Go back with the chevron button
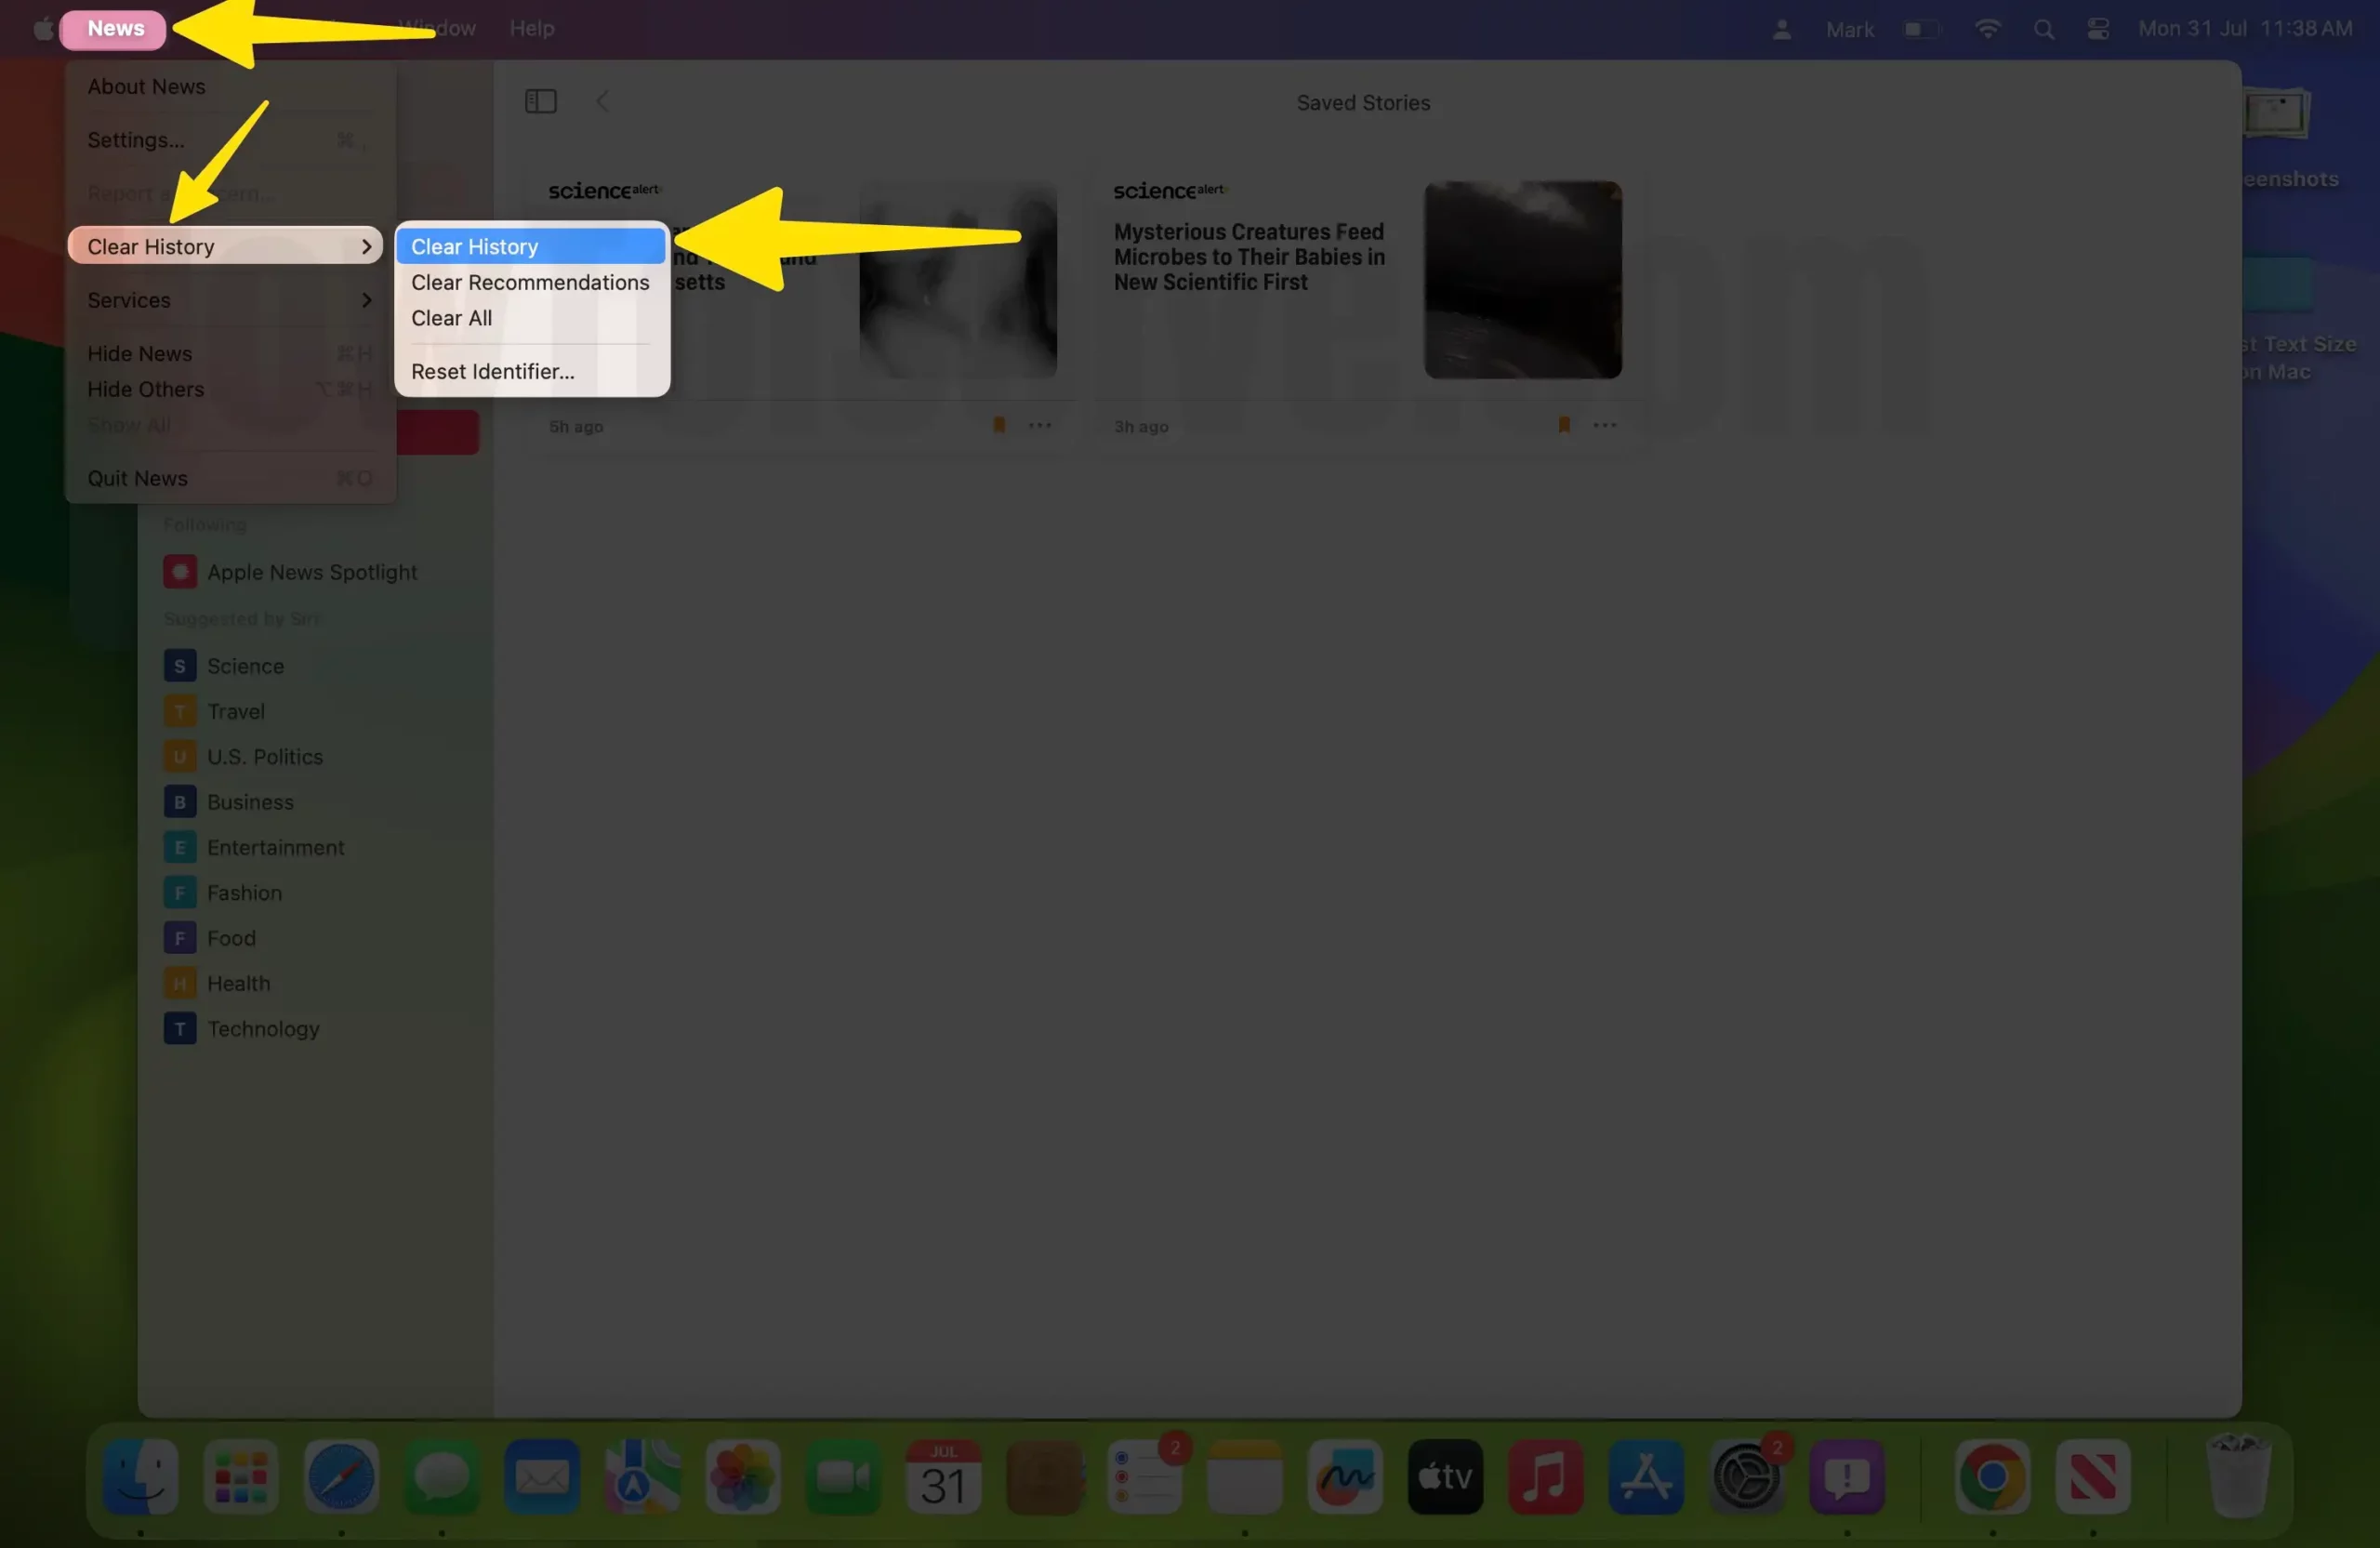2380x1548 pixels. (x=602, y=101)
